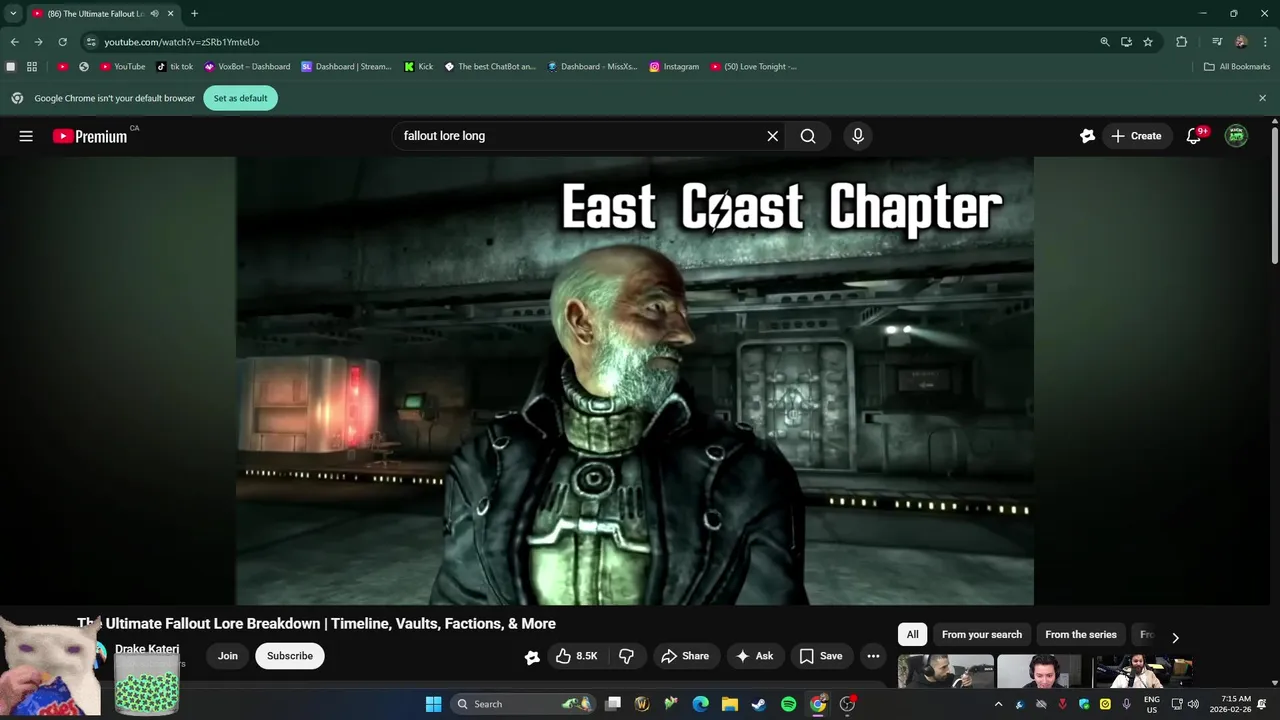Adjust volume via taskbar speaker icon
Screen dimensions: 1280x720
pos(1193,704)
